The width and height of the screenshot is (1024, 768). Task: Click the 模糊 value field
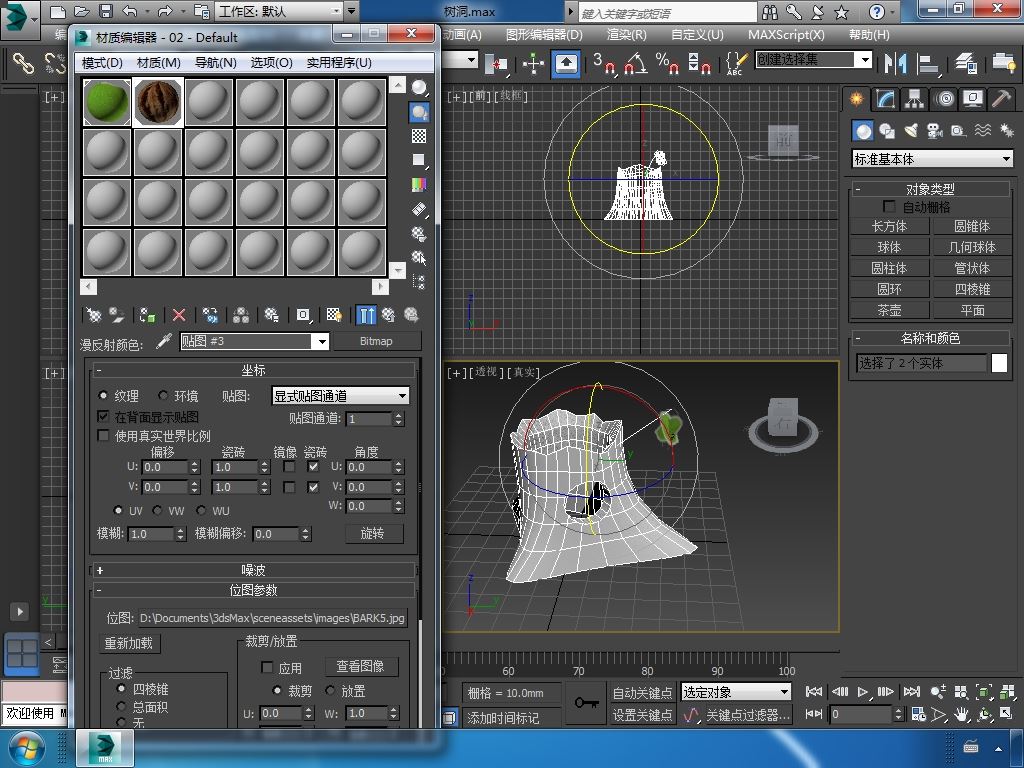pos(152,534)
